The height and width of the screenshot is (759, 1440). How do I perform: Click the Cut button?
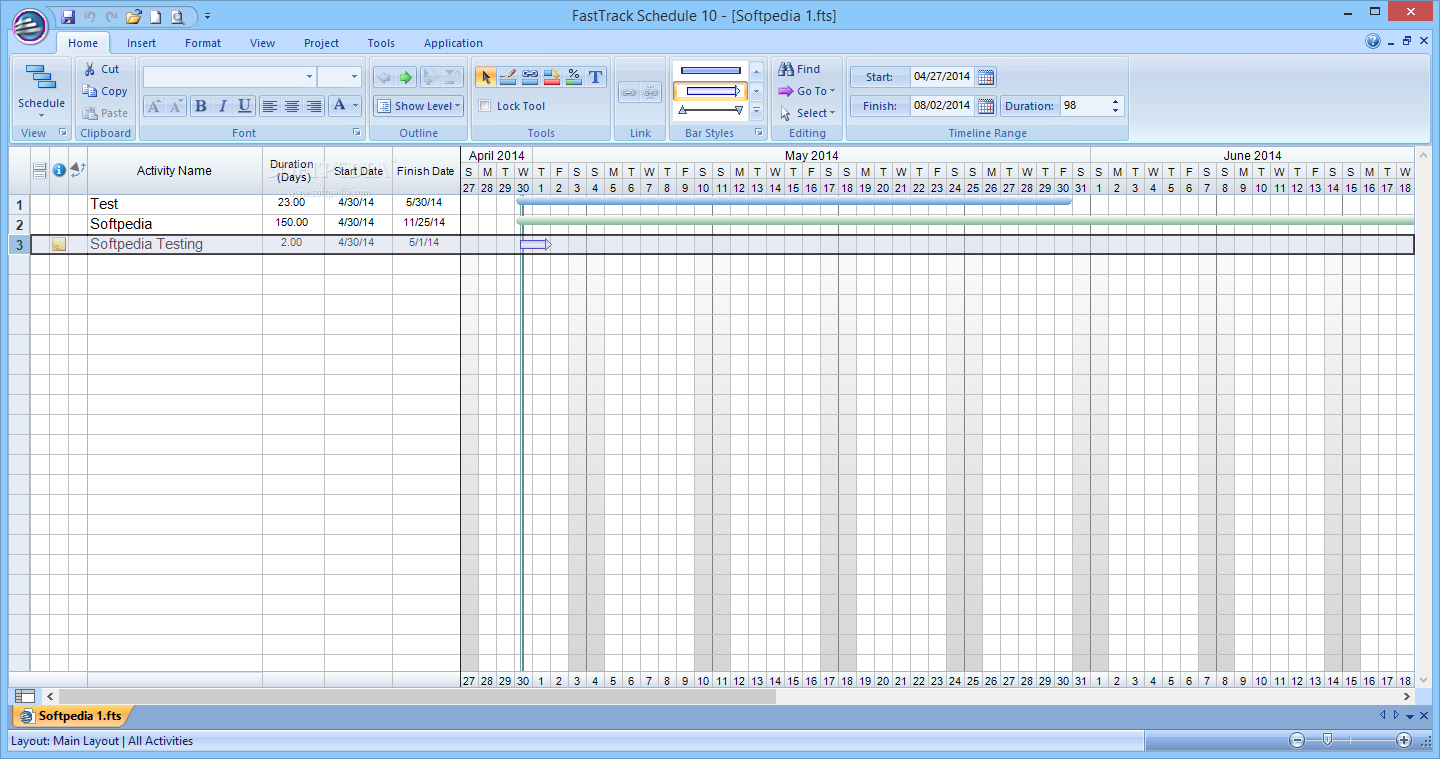101,69
